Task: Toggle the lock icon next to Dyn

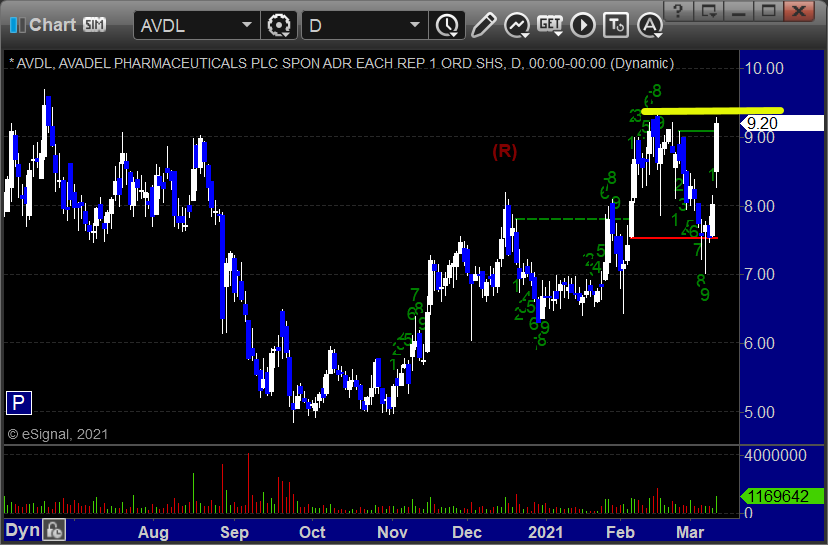Action: coord(54,530)
